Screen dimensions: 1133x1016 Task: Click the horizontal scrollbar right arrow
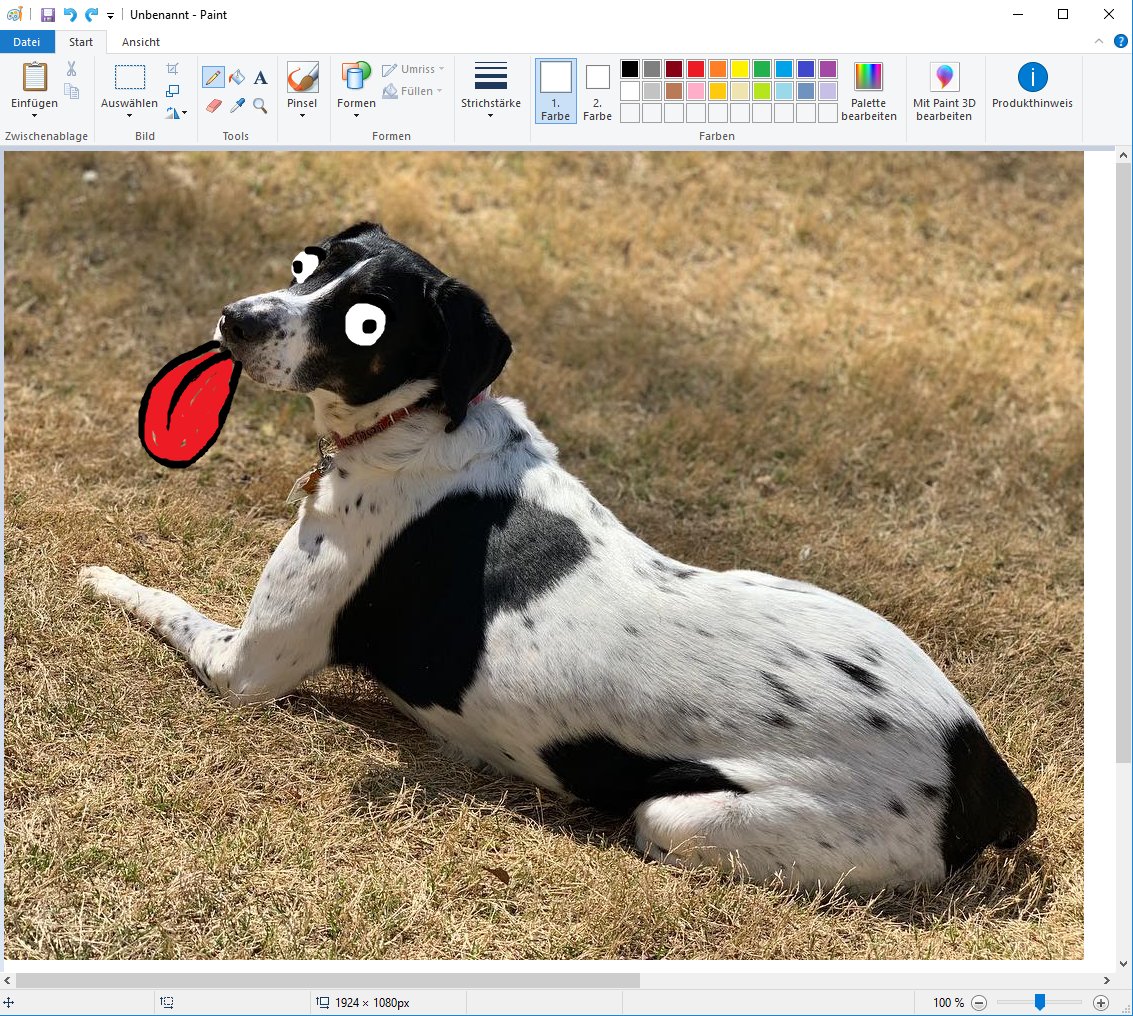[1106, 981]
